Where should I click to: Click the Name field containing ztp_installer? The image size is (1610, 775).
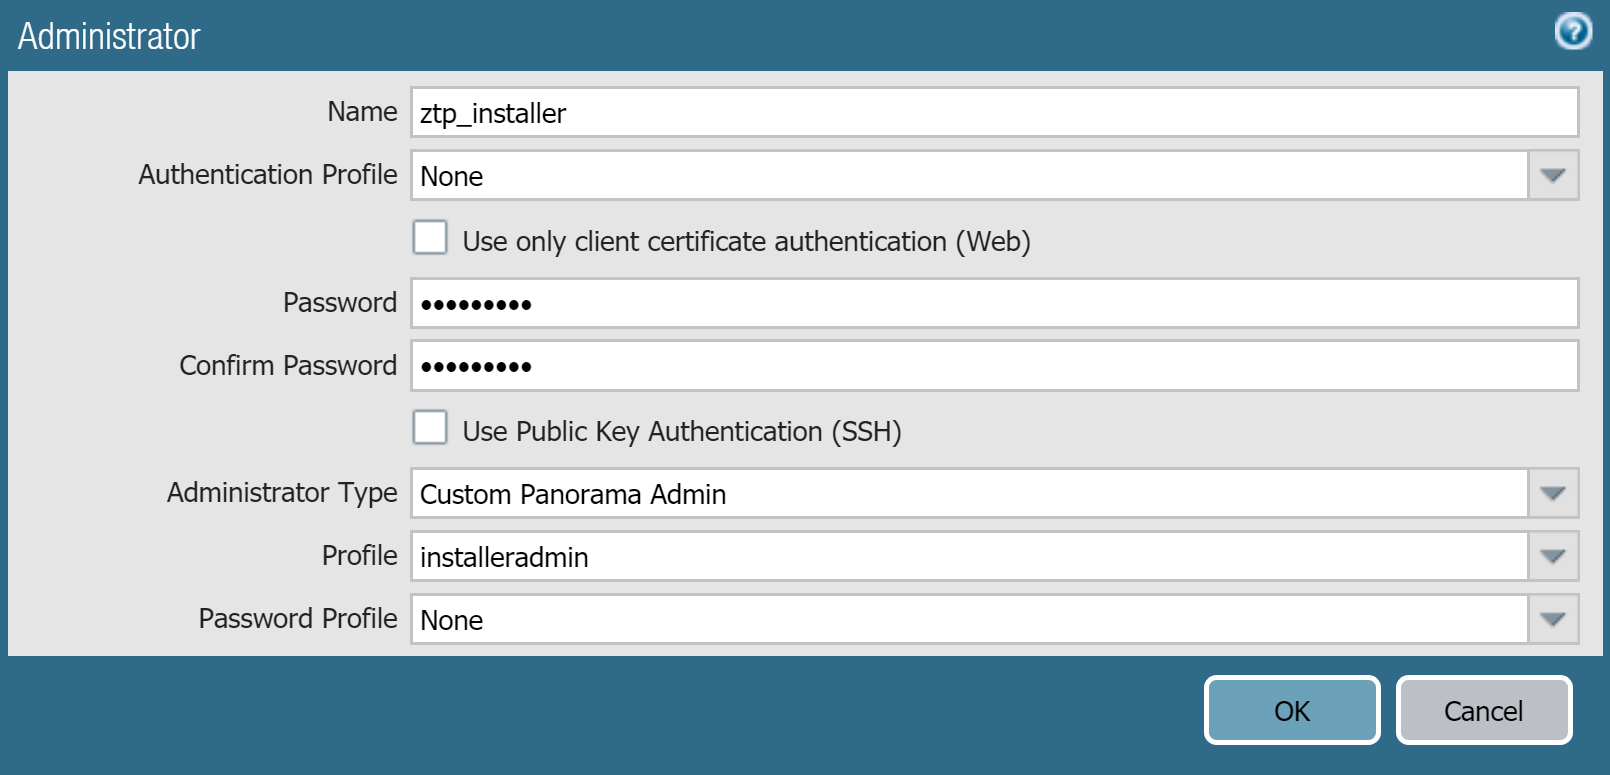pos(994,113)
